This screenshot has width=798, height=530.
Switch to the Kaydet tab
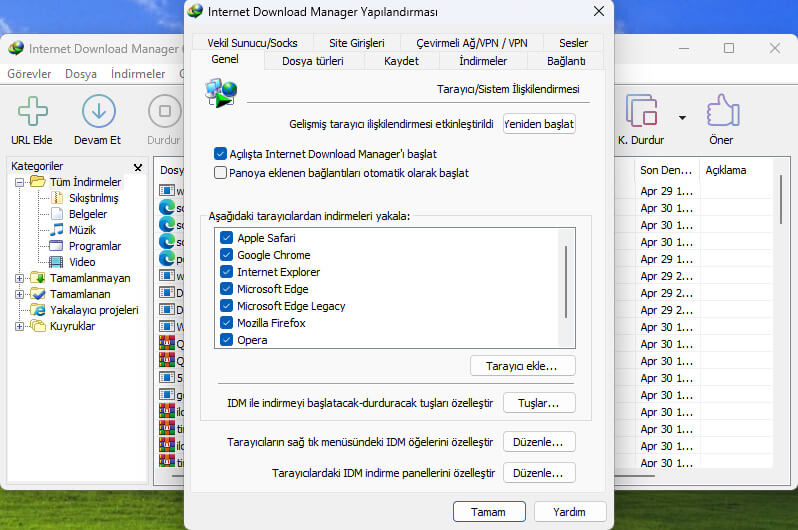coord(401,61)
